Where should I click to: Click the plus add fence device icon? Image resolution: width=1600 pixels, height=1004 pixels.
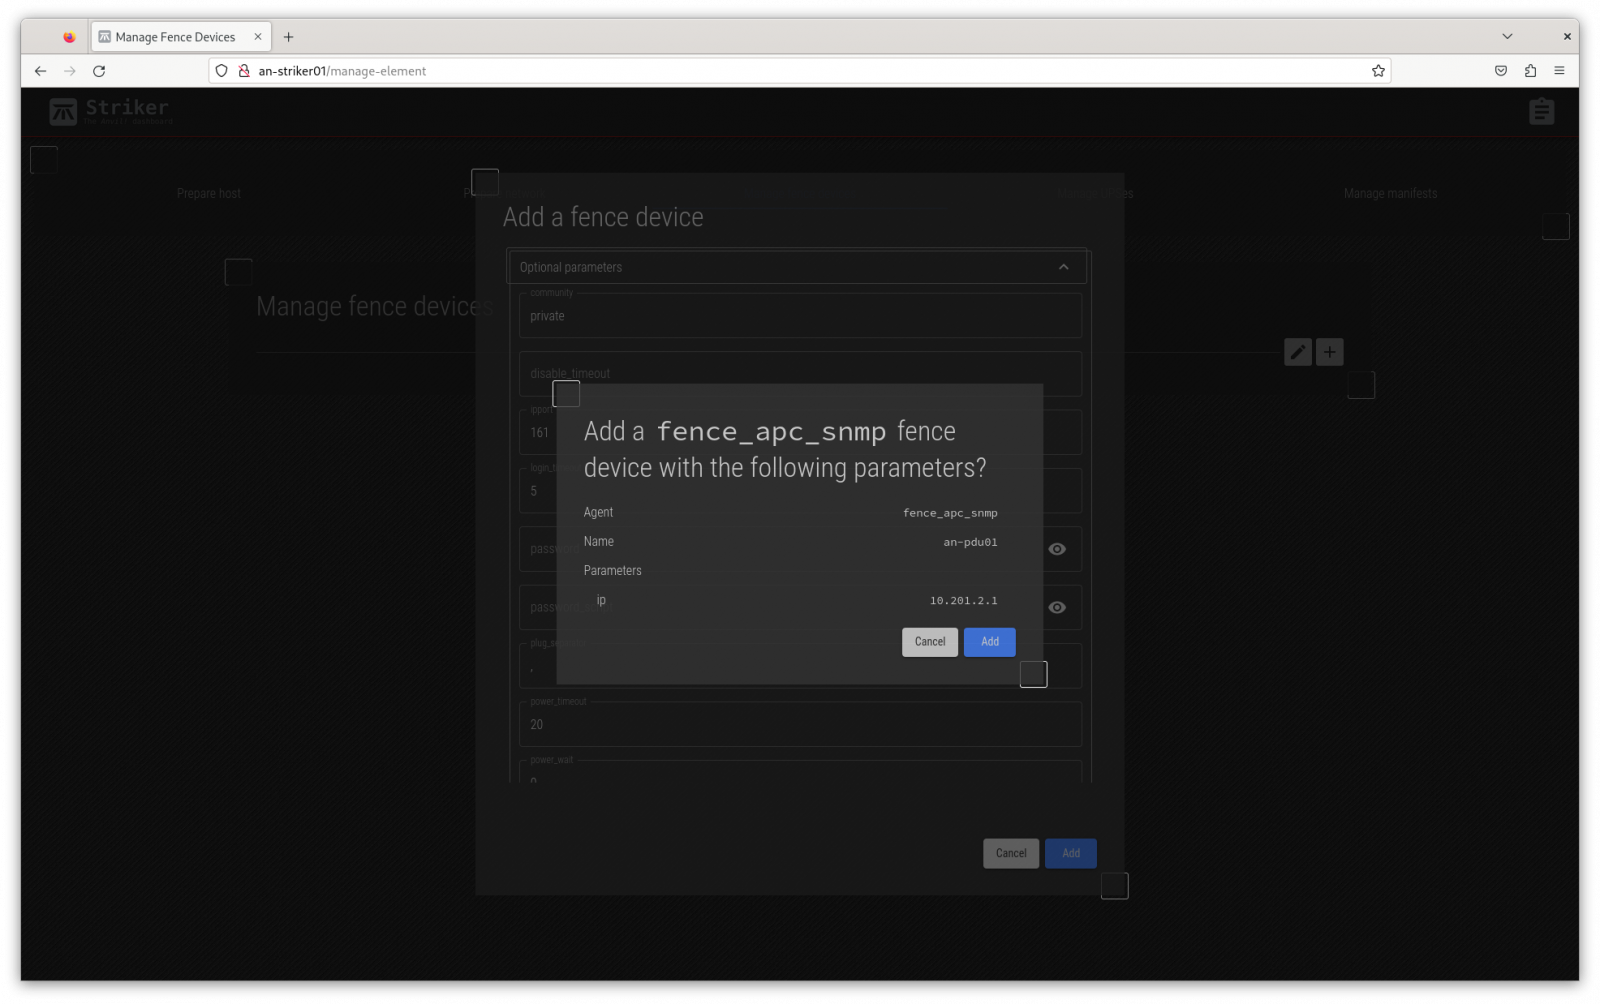click(x=1329, y=352)
